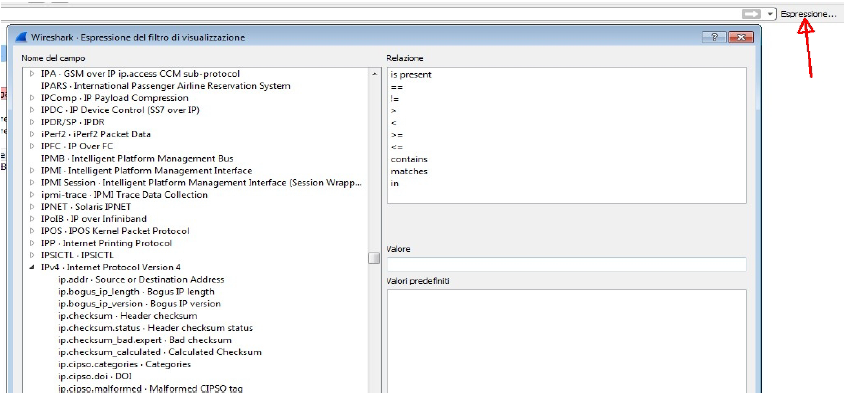This screenshot has width=848, height=411.
Task: Select ip.checksum - Header checksum field
Action: 127,316
